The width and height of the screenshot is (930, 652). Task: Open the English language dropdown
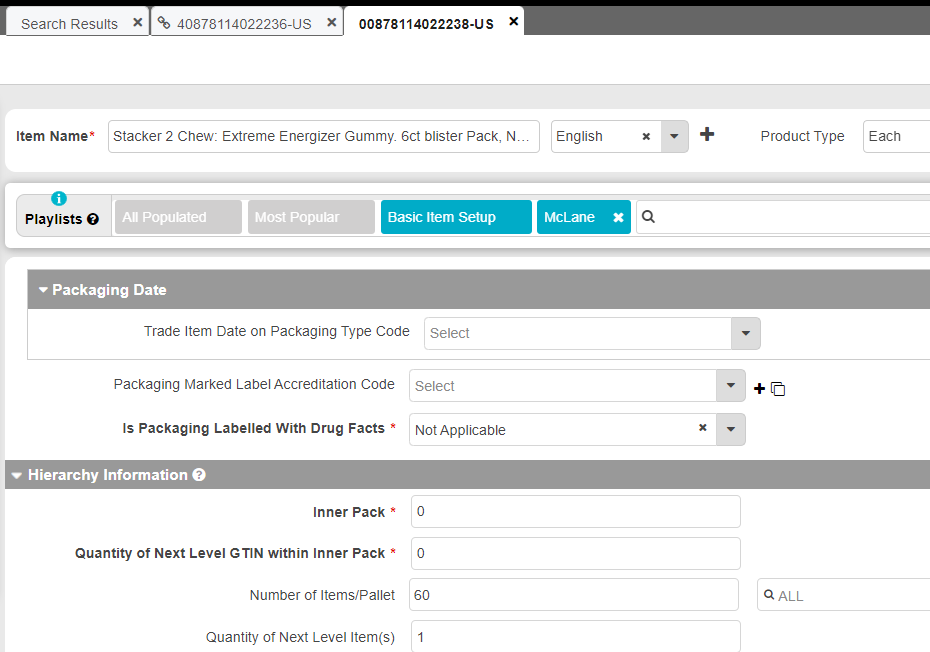point(674,136)
